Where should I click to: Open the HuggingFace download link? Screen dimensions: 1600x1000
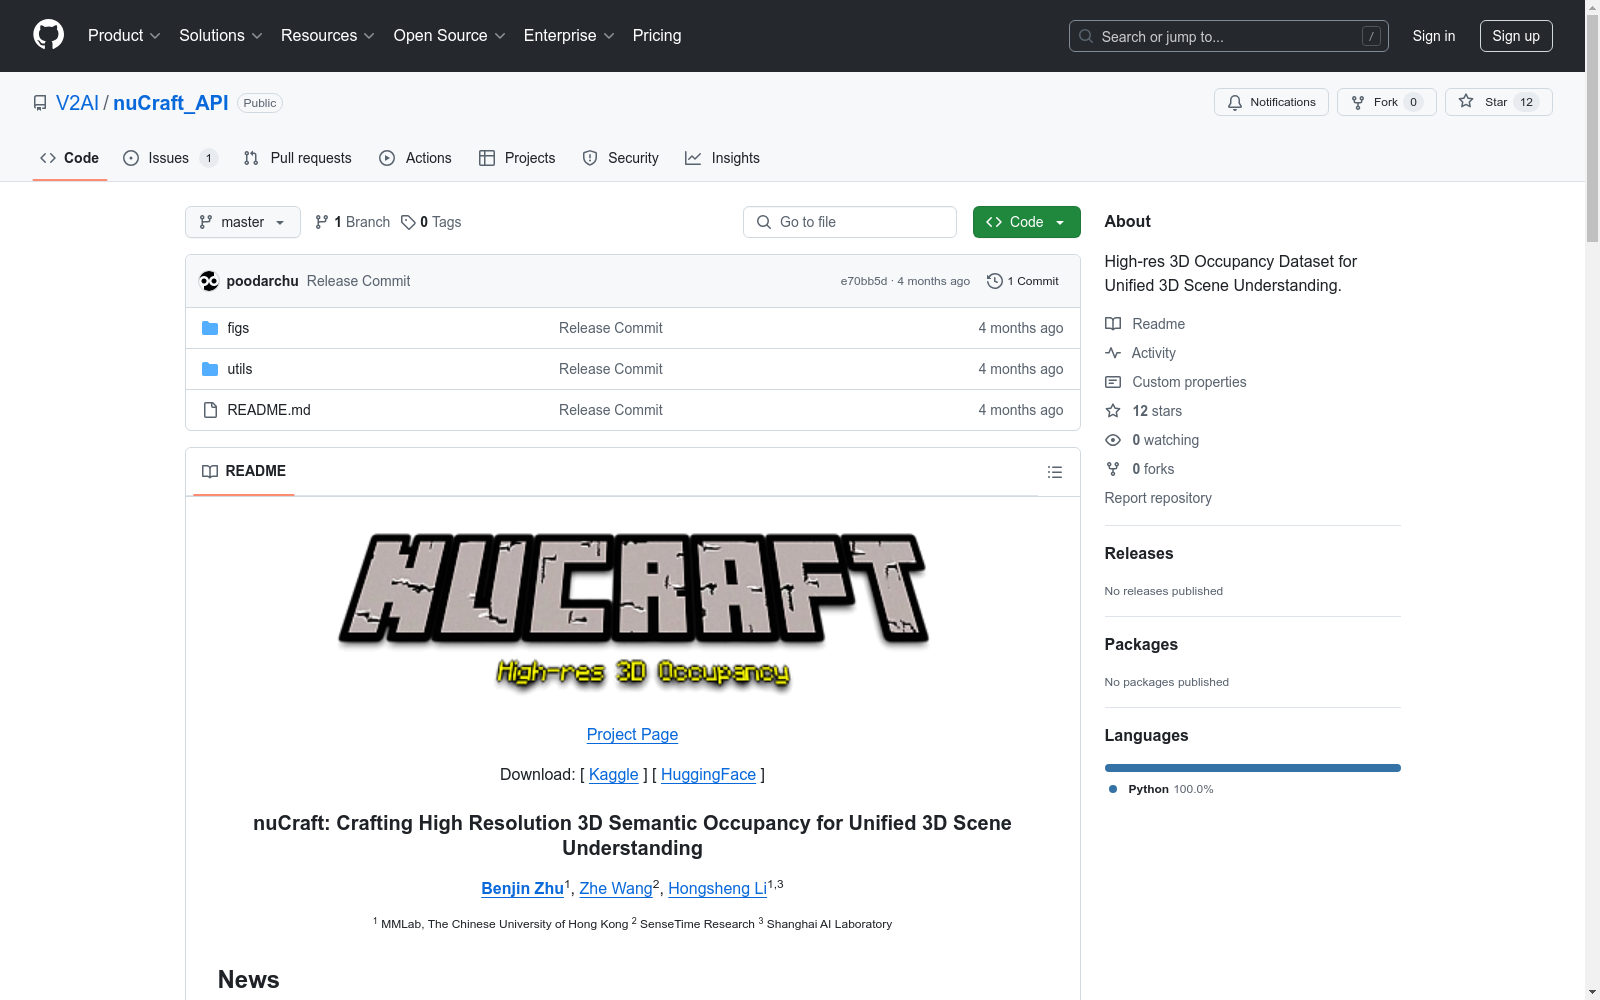coord(708,775)
